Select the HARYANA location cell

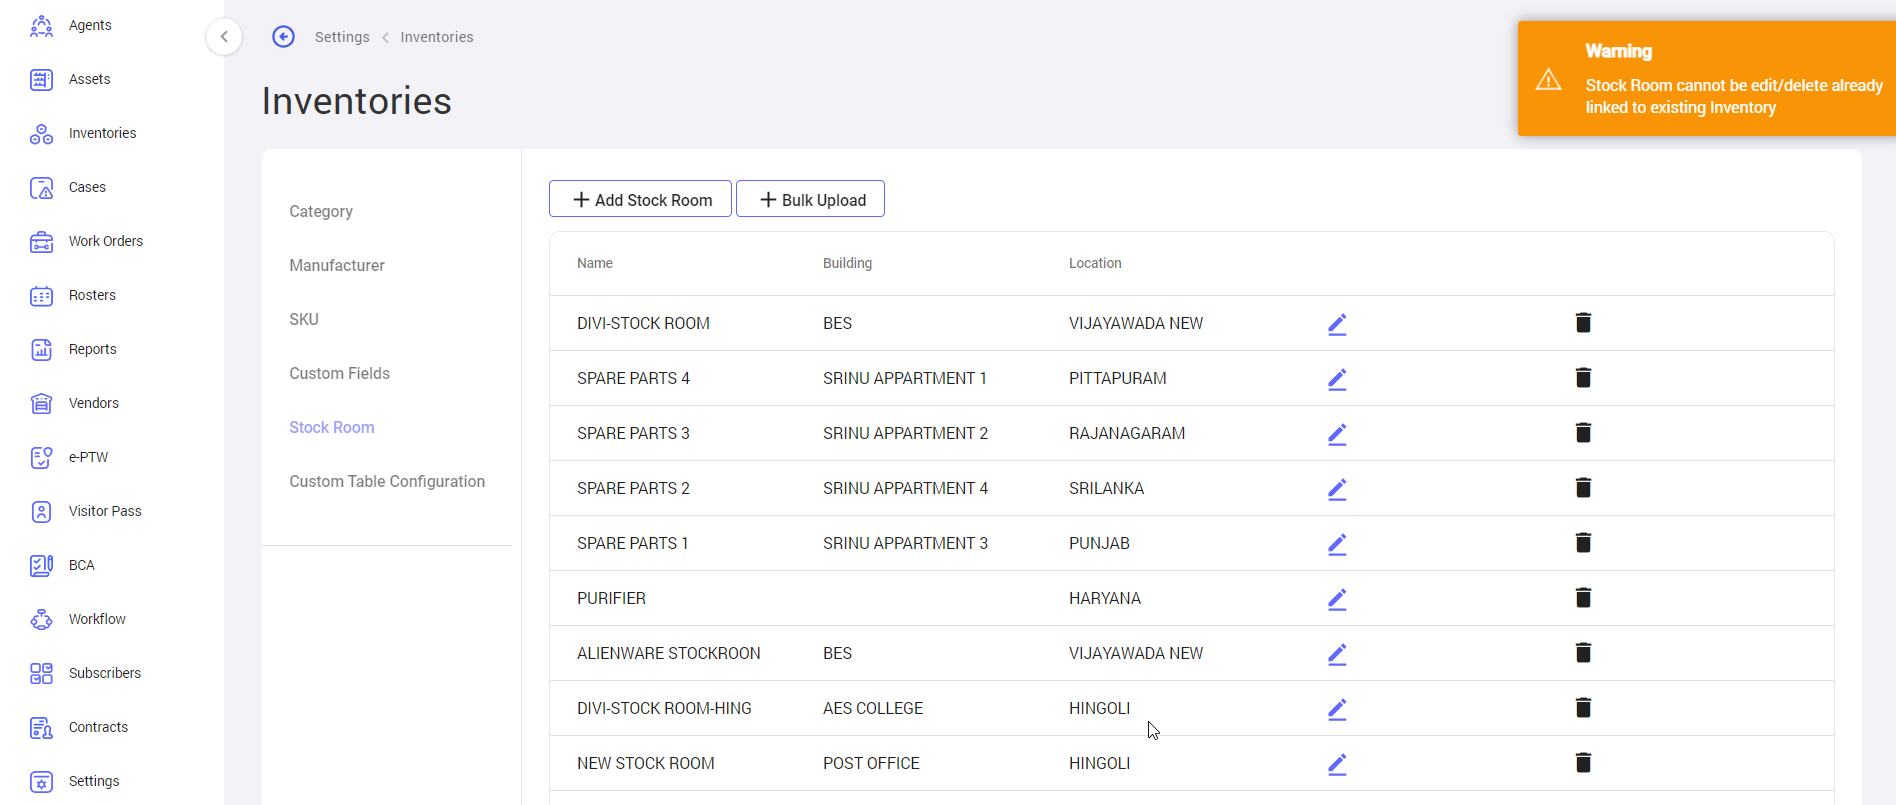tap(1105, 598)
